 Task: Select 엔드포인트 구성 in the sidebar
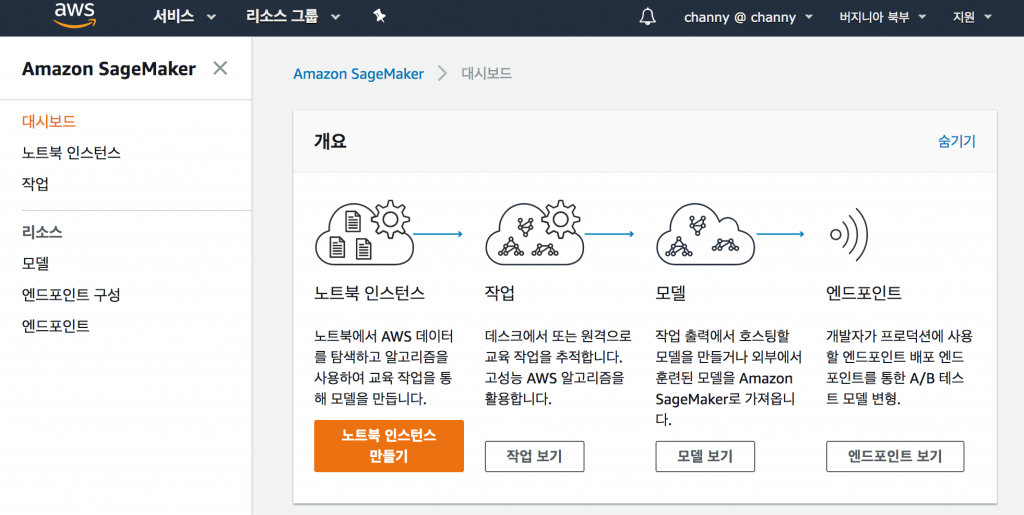pyautogui.click(x=71, y=294)
